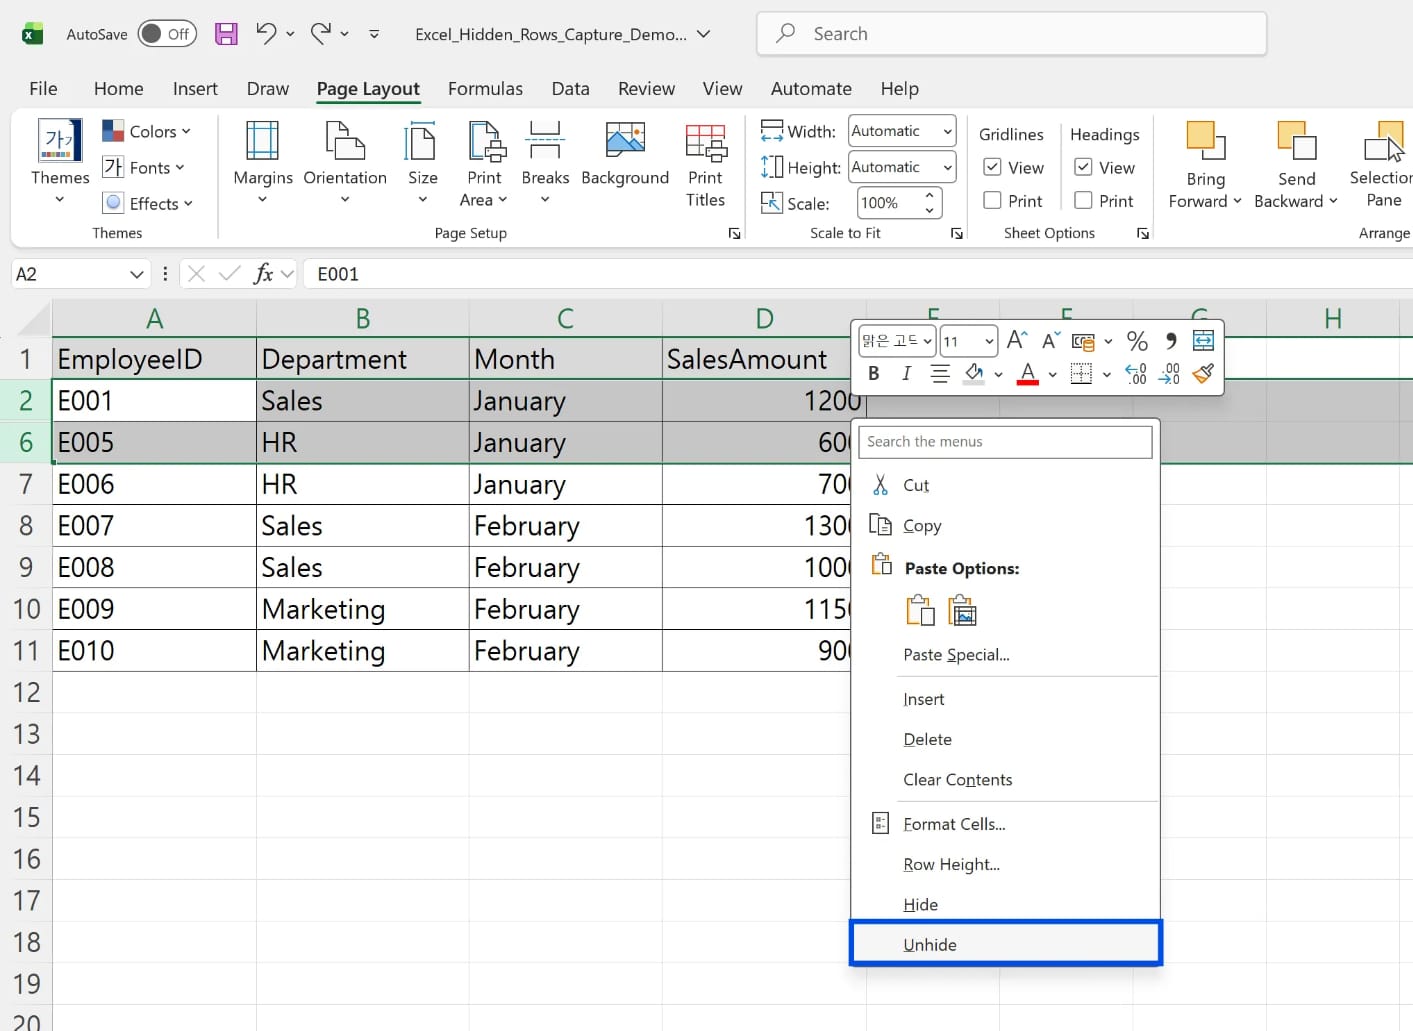Click the Percent Style icon in mini toolbar
This screenshot has width=1413, height=1031.
[1137, 341]
